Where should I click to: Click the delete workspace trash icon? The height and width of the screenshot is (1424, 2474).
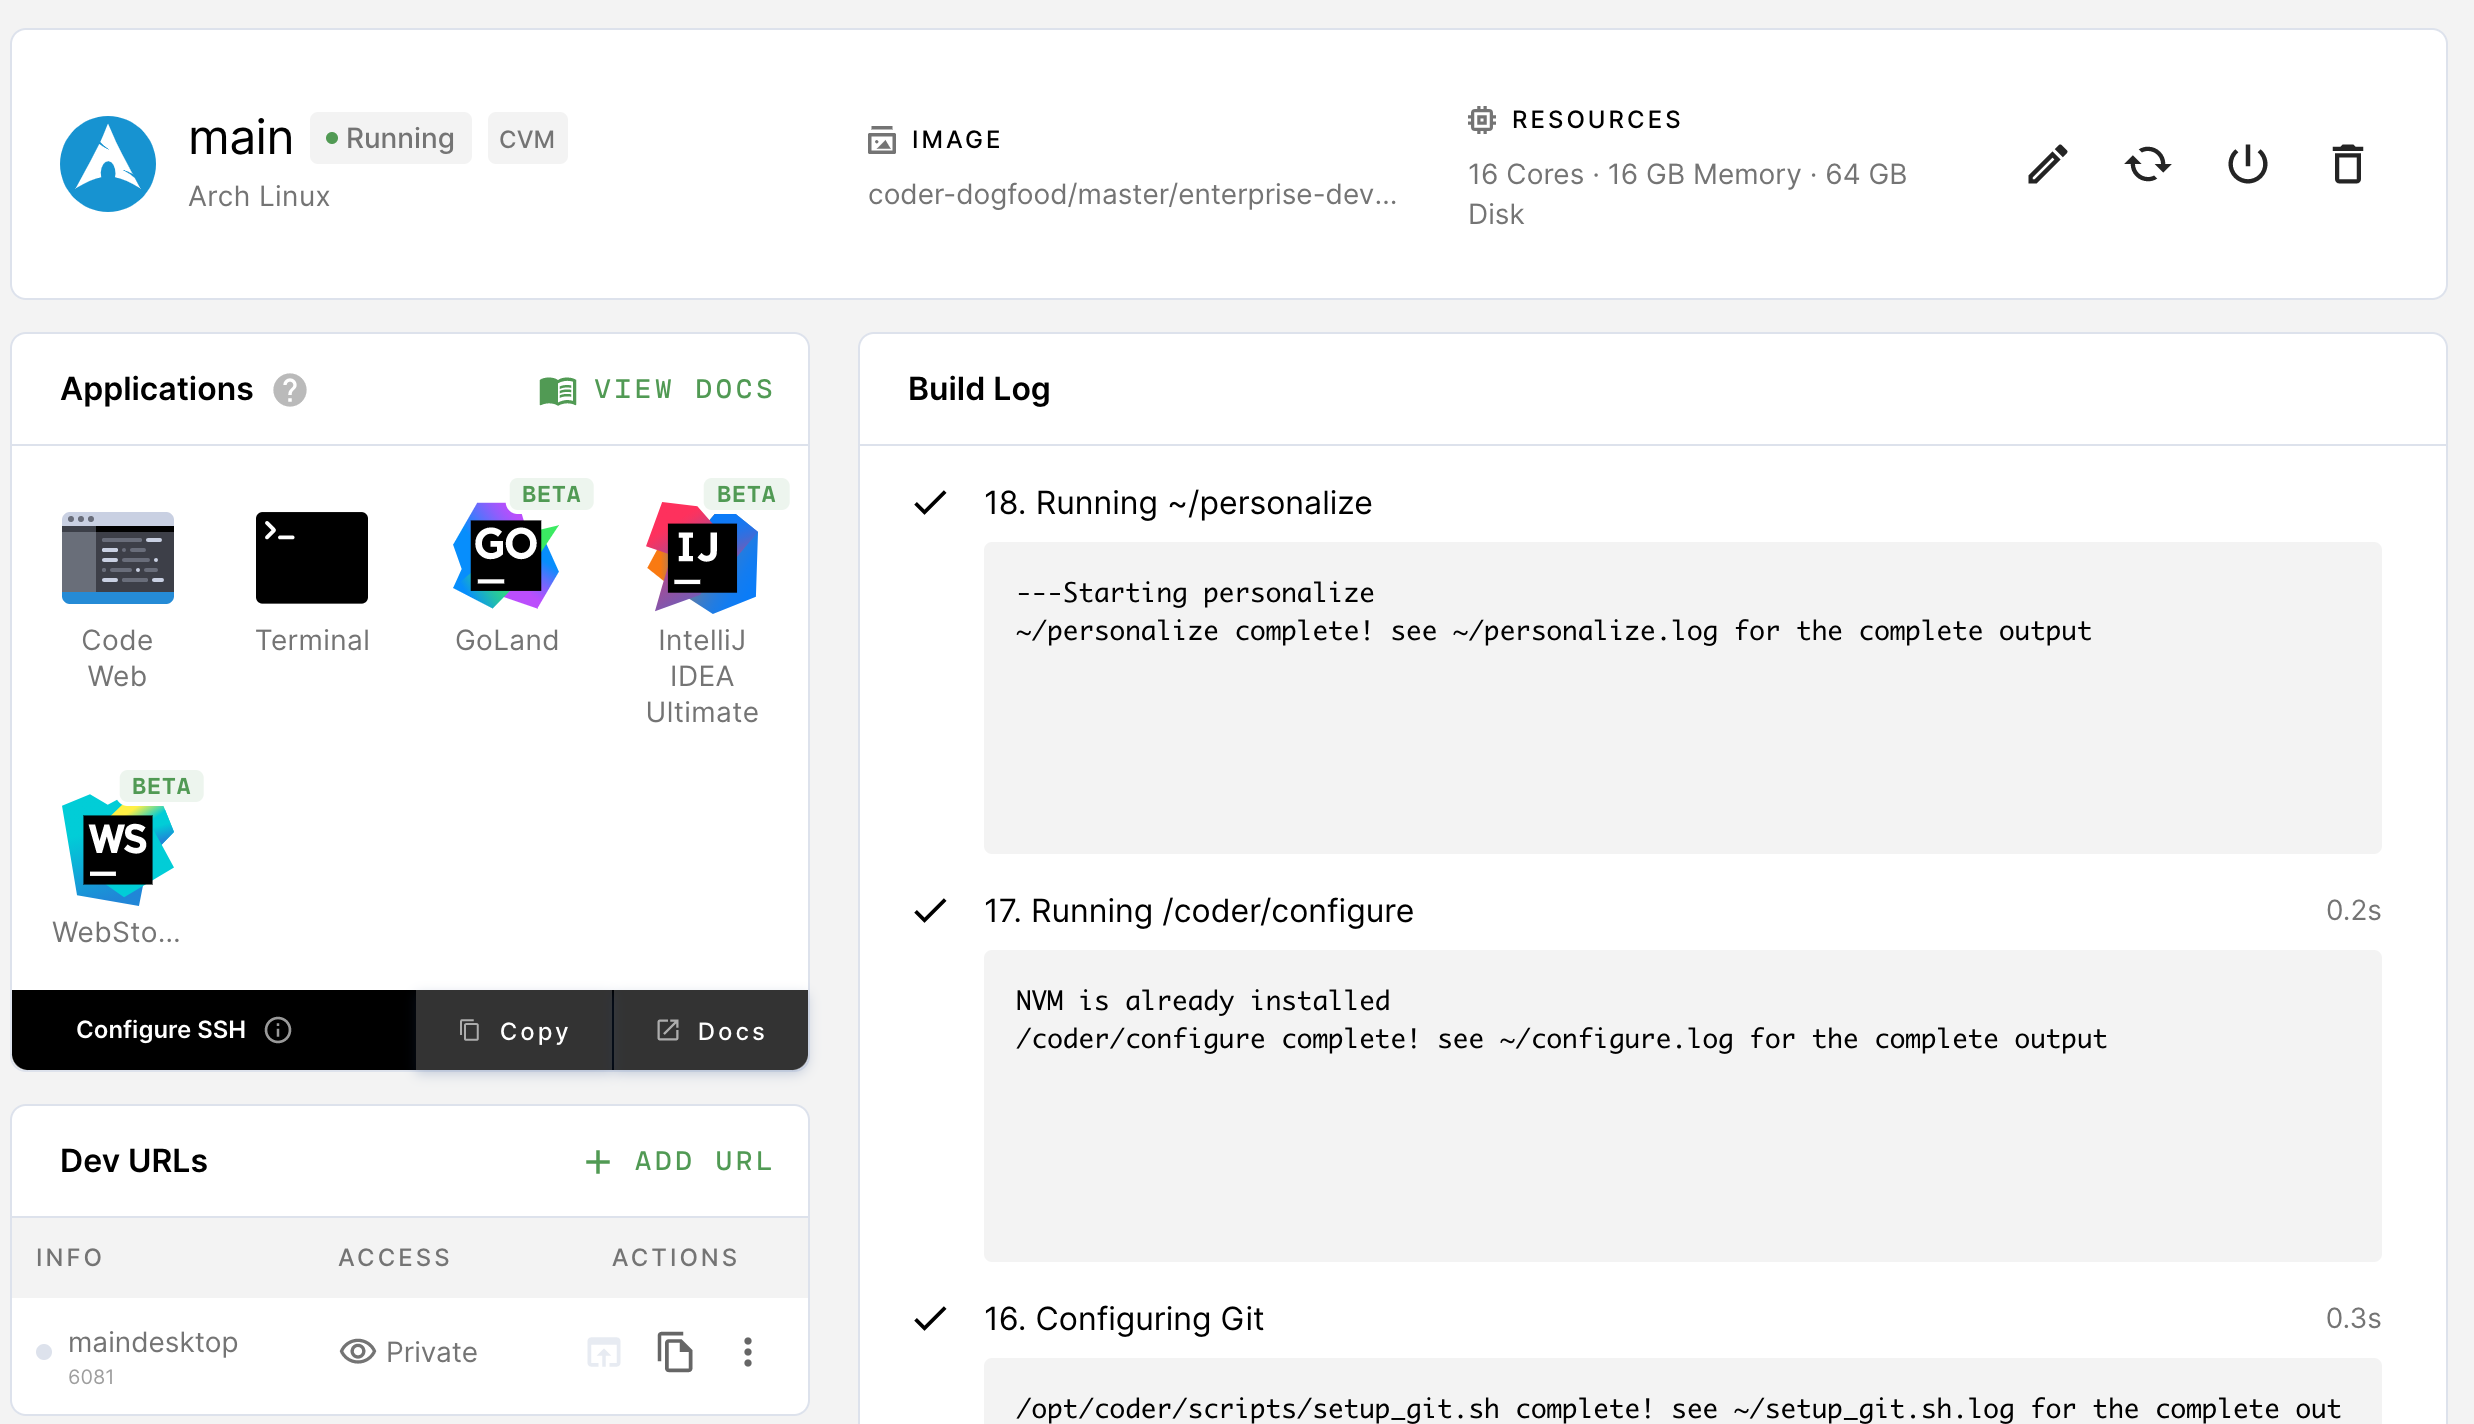click(x=2347, y=165)
